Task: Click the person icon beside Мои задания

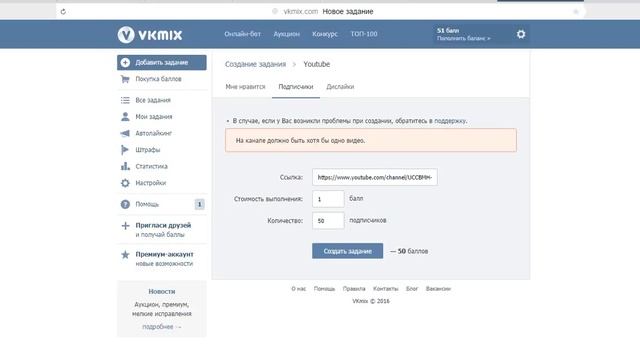Action: pyautogui.click(x=125, y=117)
